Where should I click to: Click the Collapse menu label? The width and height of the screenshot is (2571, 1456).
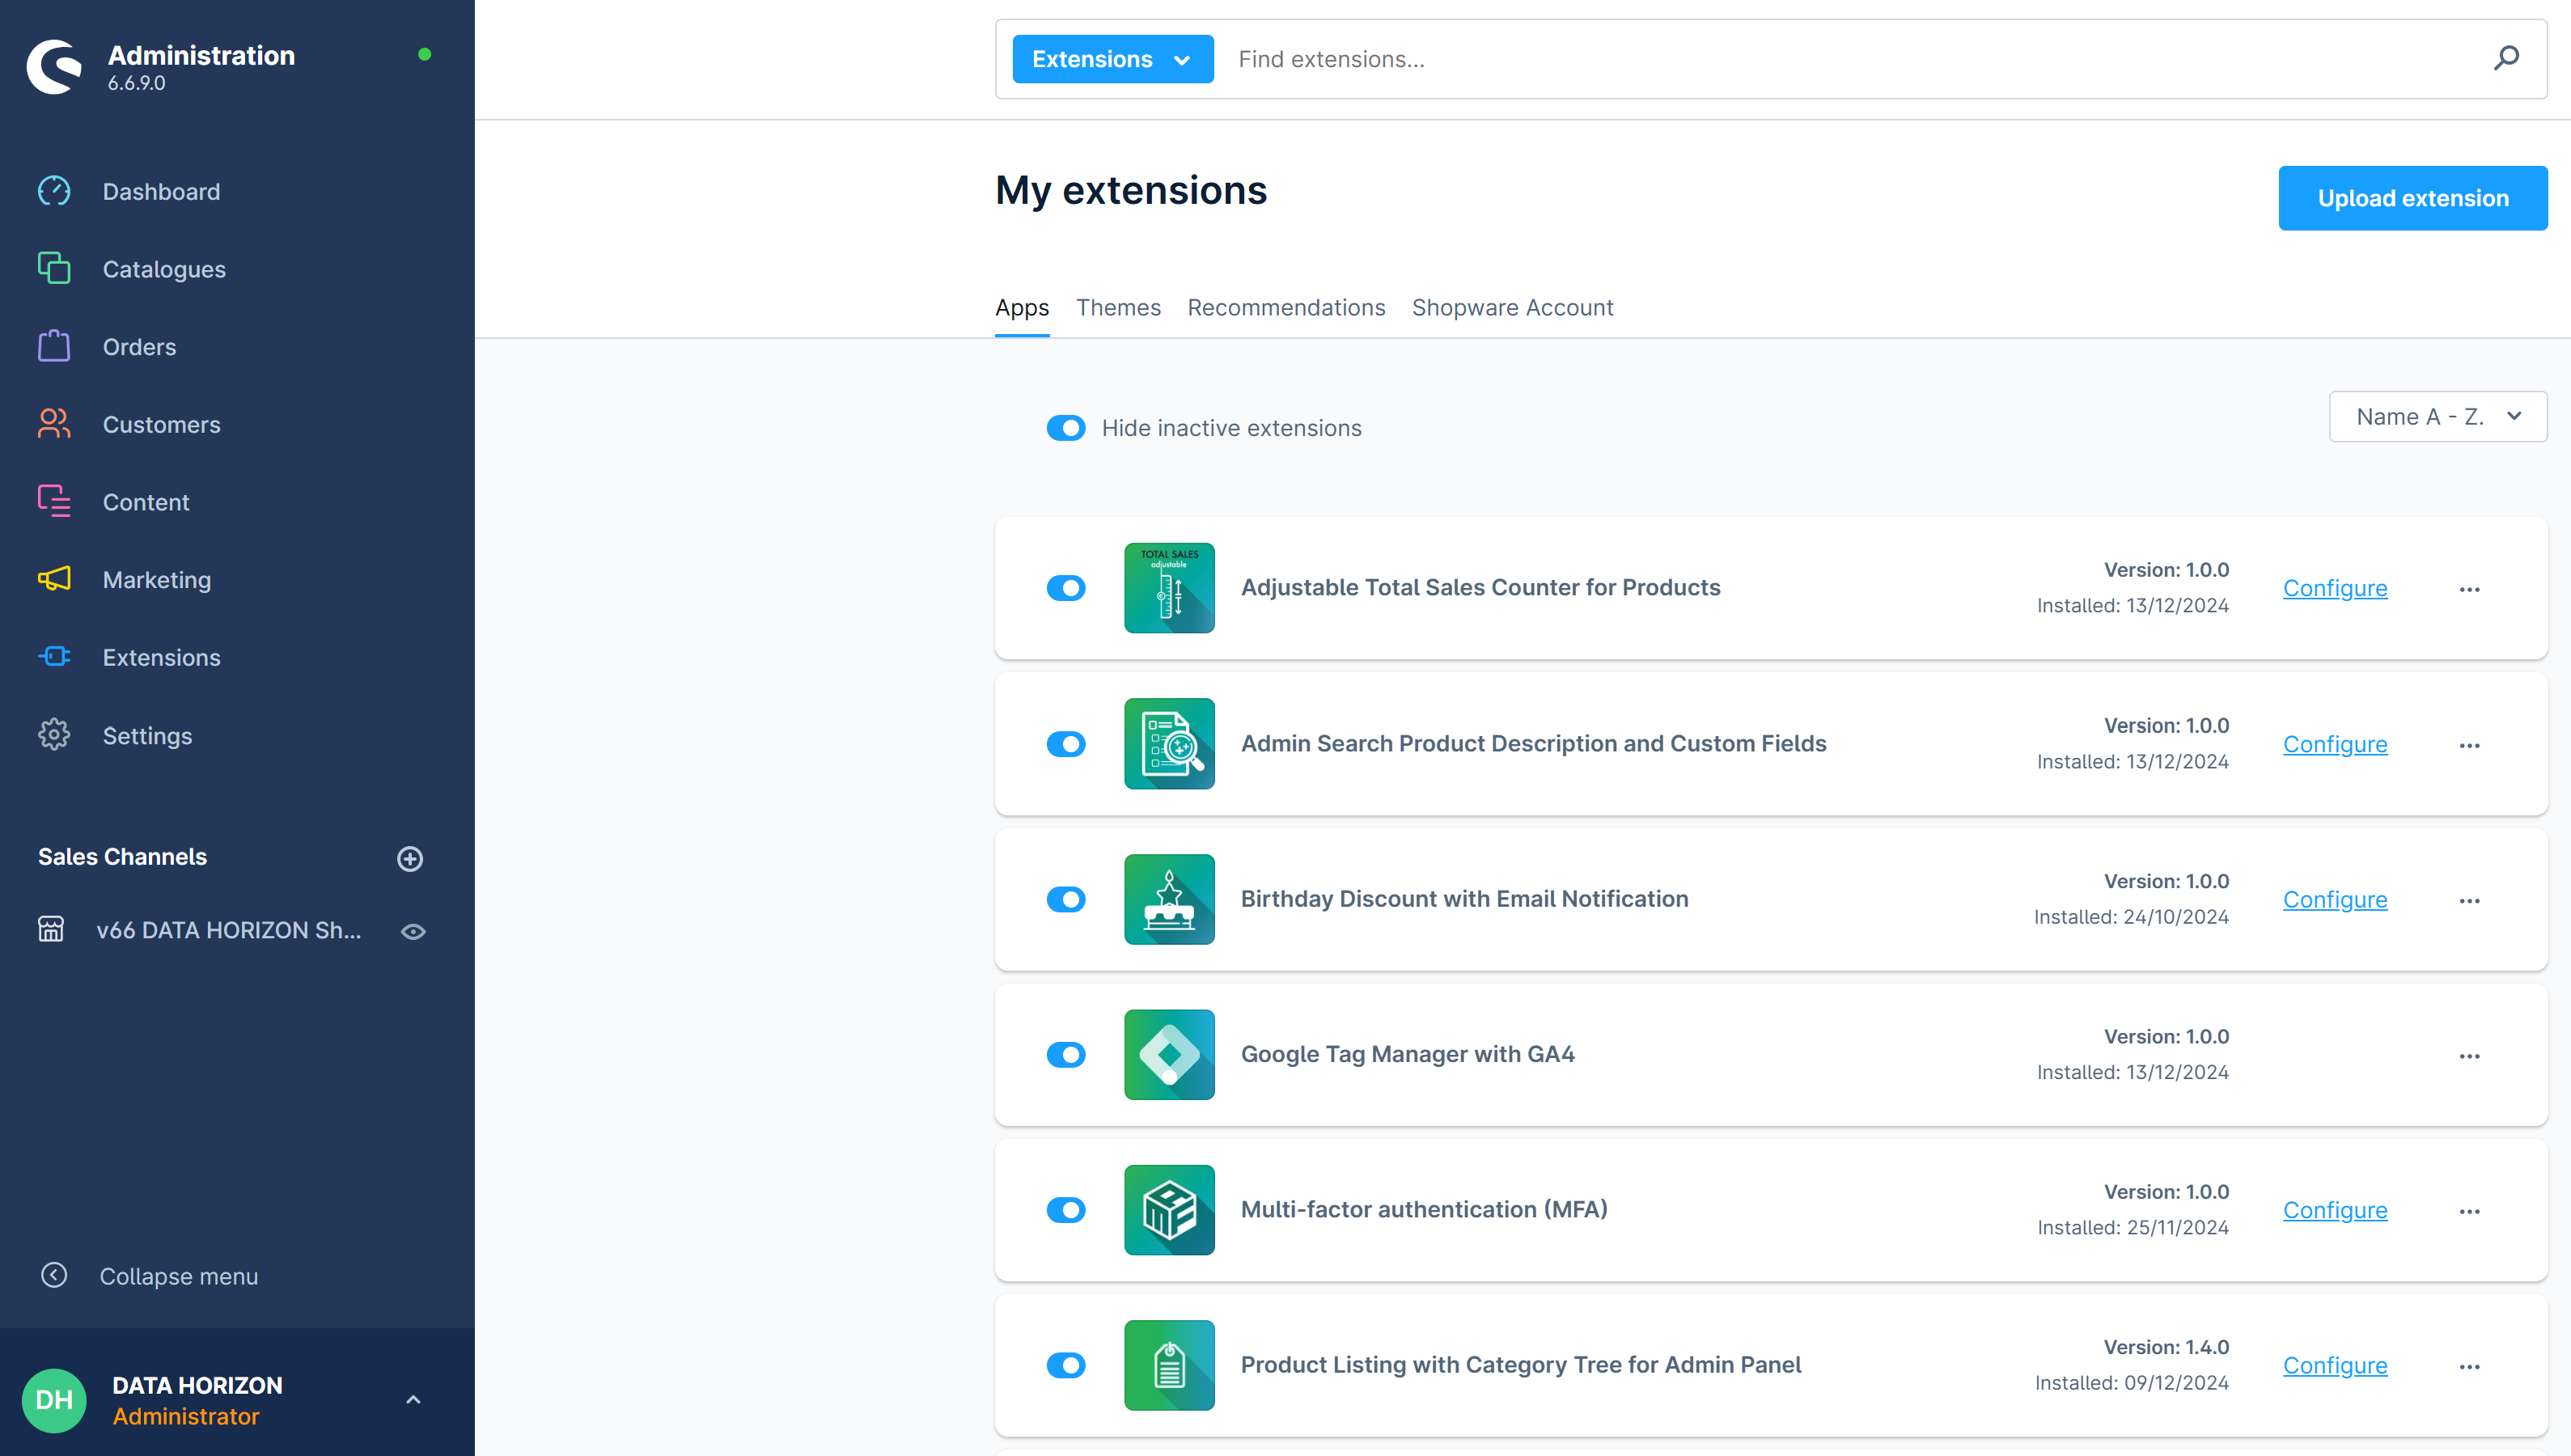click(178, 1276)
